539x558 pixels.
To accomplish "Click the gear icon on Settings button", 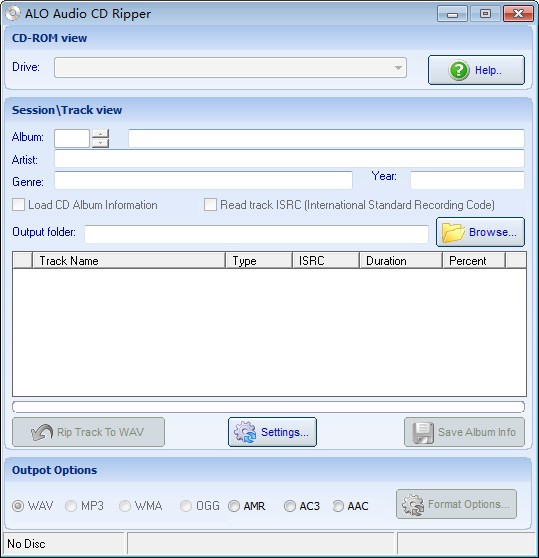I will pyautogui.click(x=245, y=432).
